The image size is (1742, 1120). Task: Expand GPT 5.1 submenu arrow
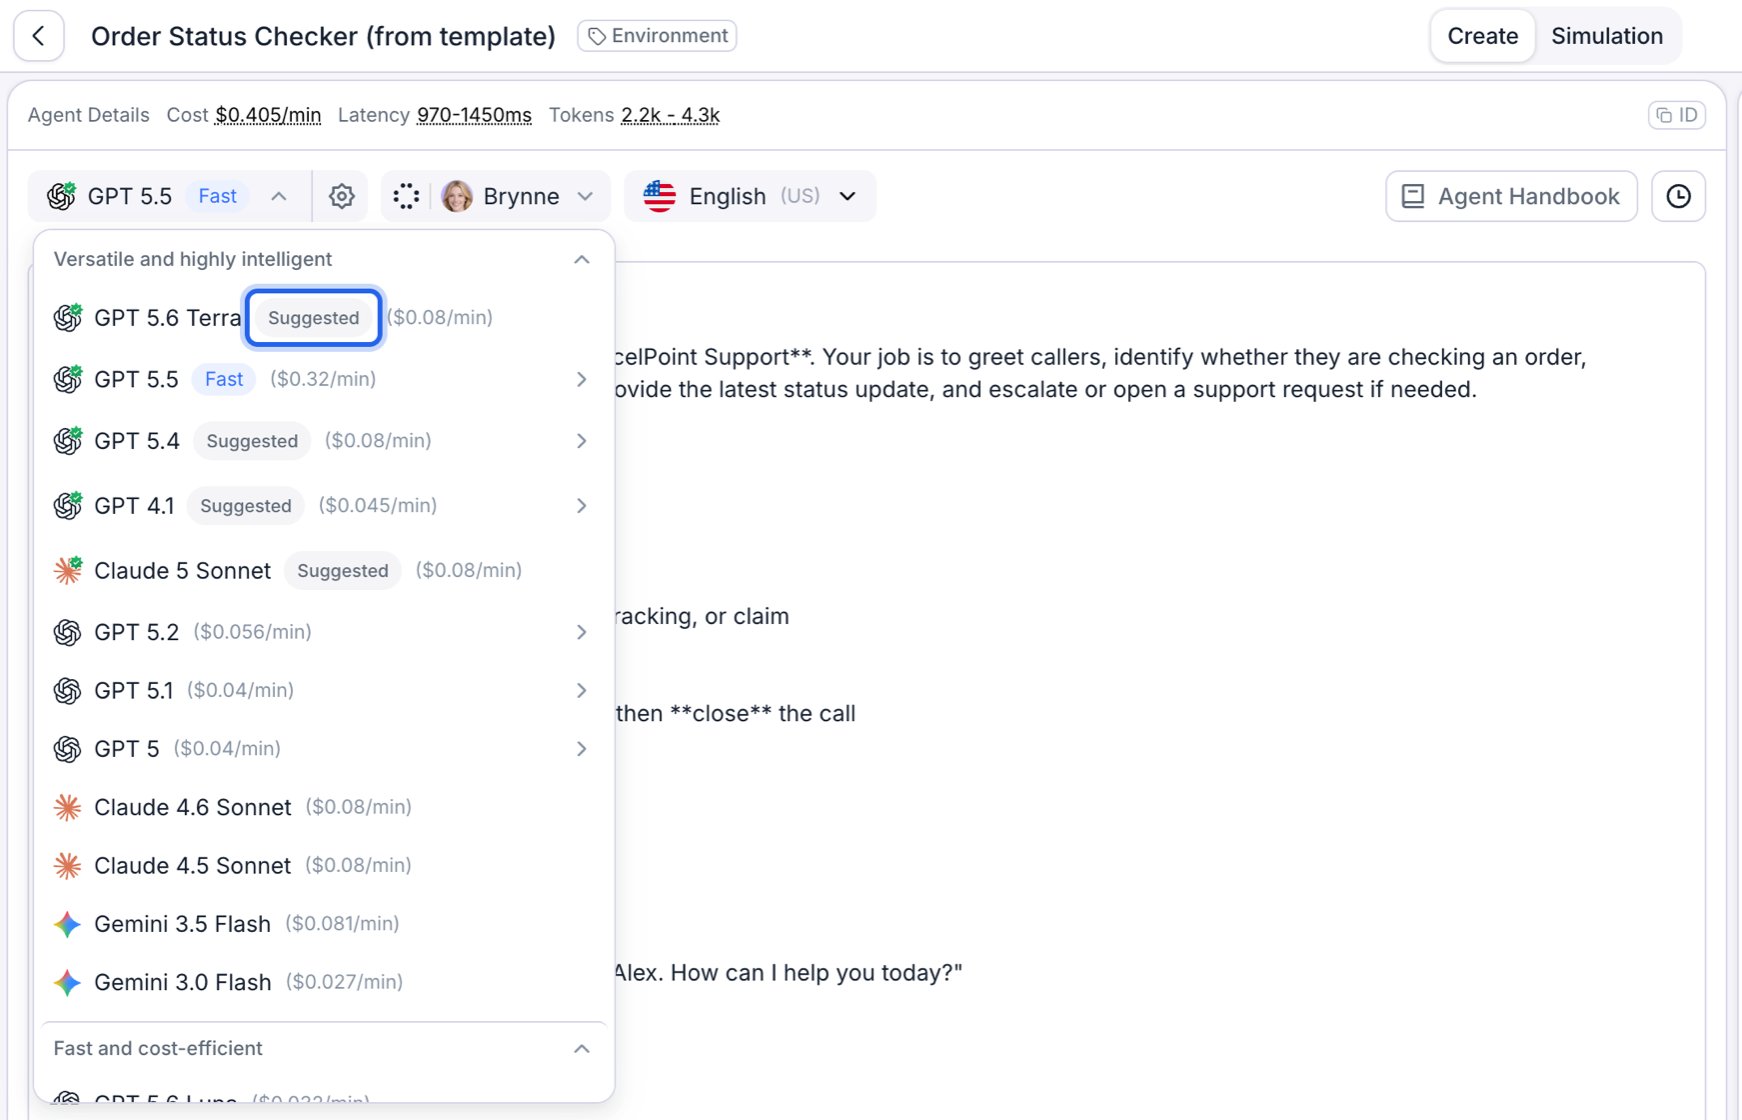(x=582, y=691)
